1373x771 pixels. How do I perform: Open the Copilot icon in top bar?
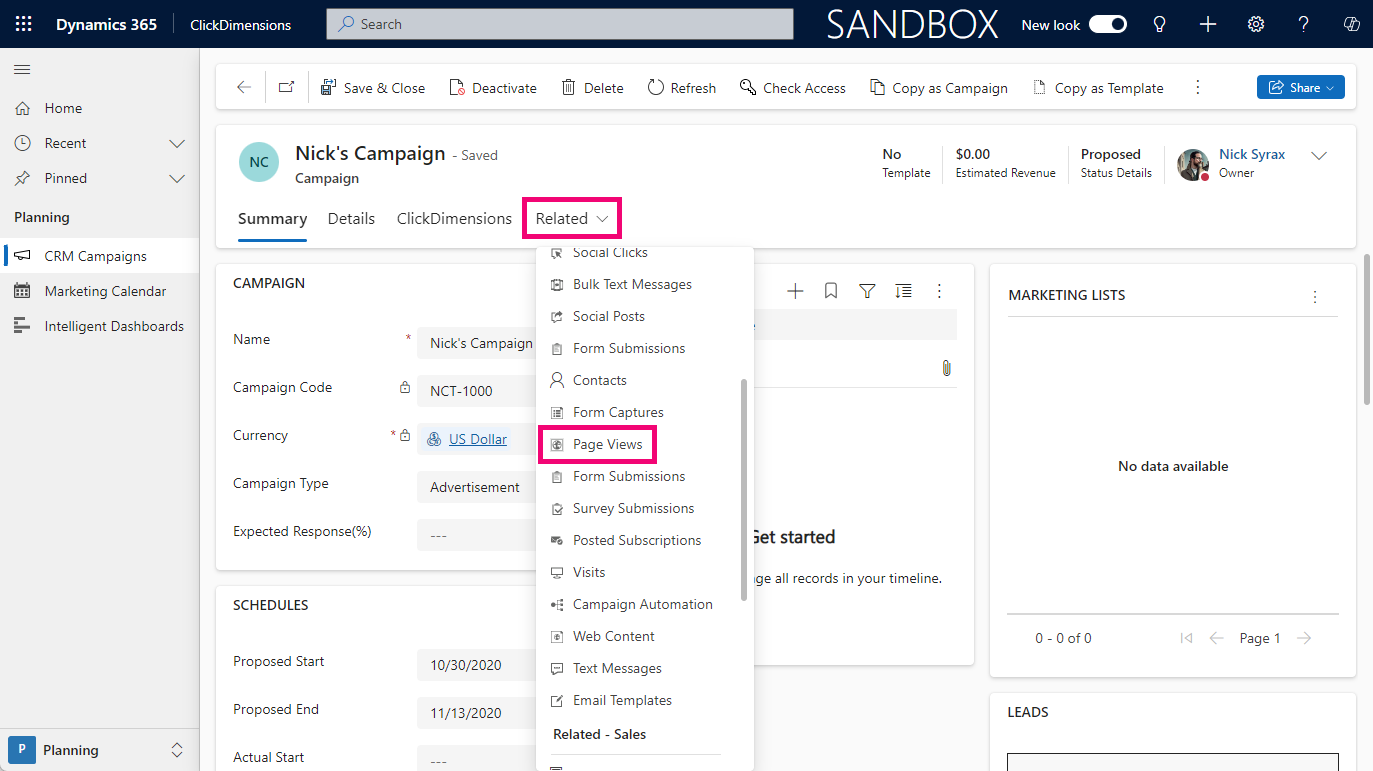(1351, 24)
